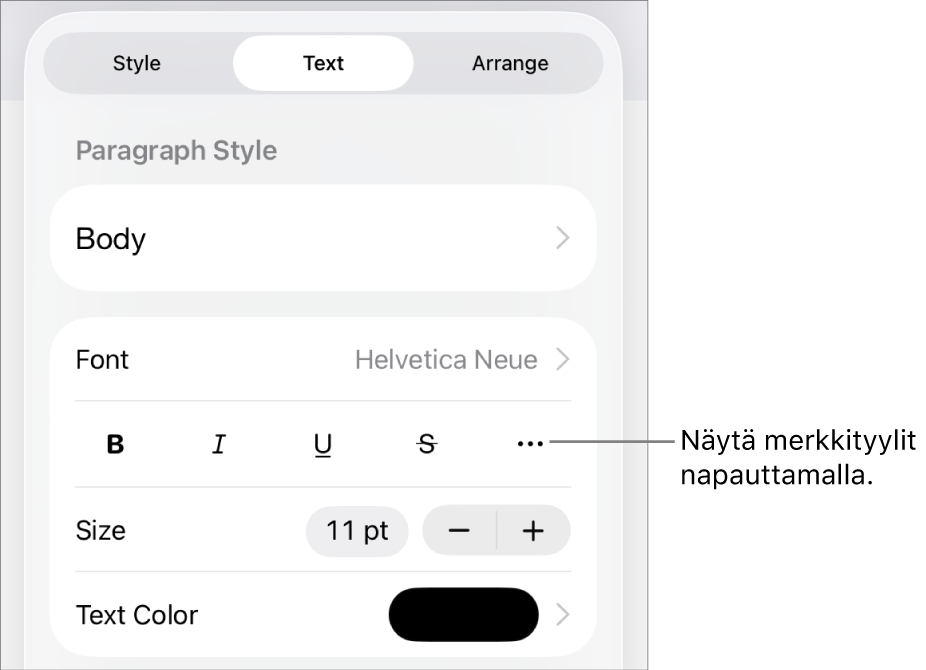Expand the Text Color chevron

coord(563,615)
